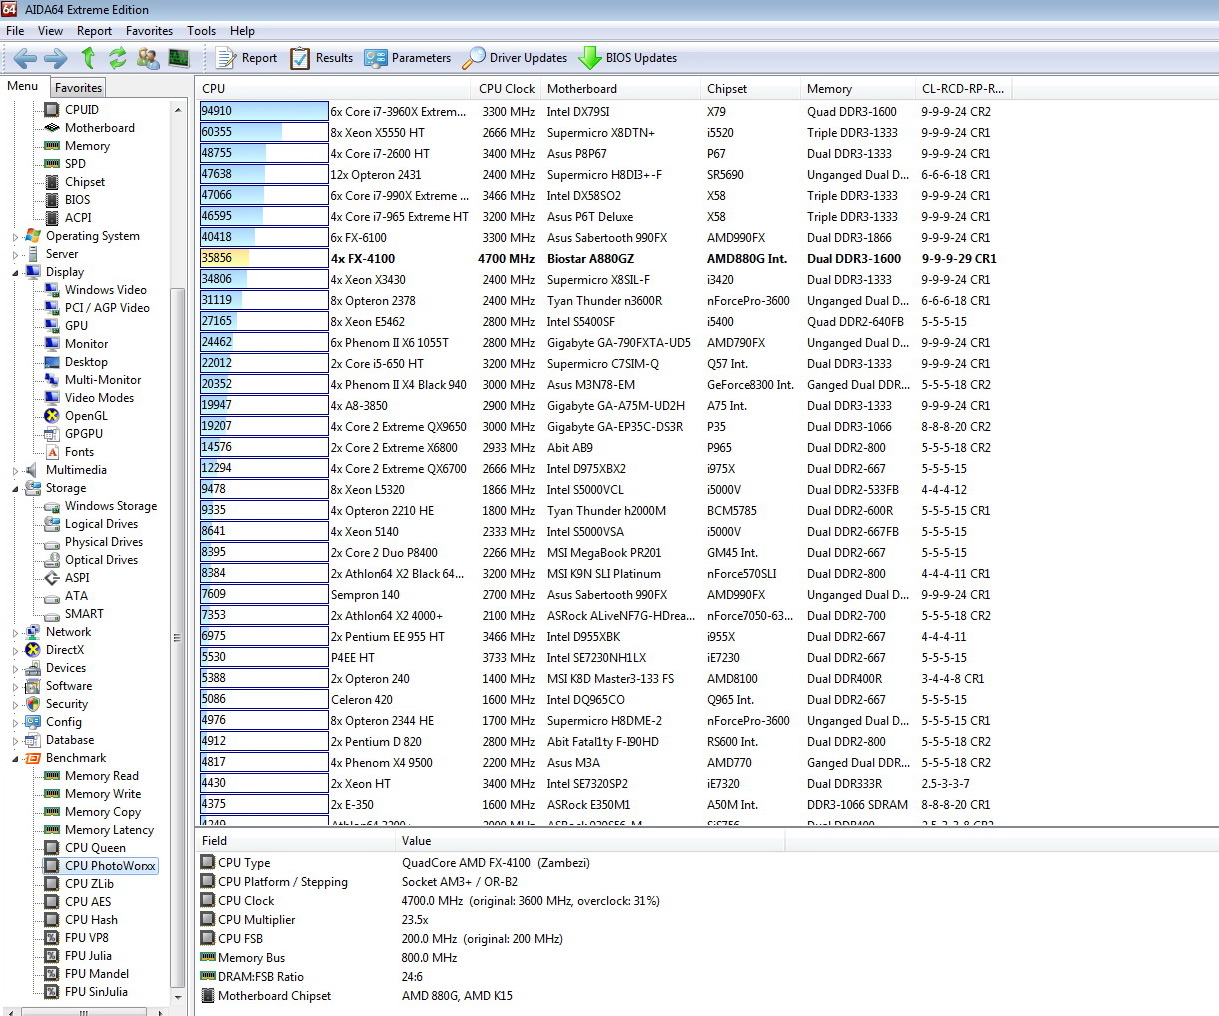Image resolution: width=1219 pixels, height=1016 pixels.
Task: Click the Field column header in details
Action: point(296,841)
